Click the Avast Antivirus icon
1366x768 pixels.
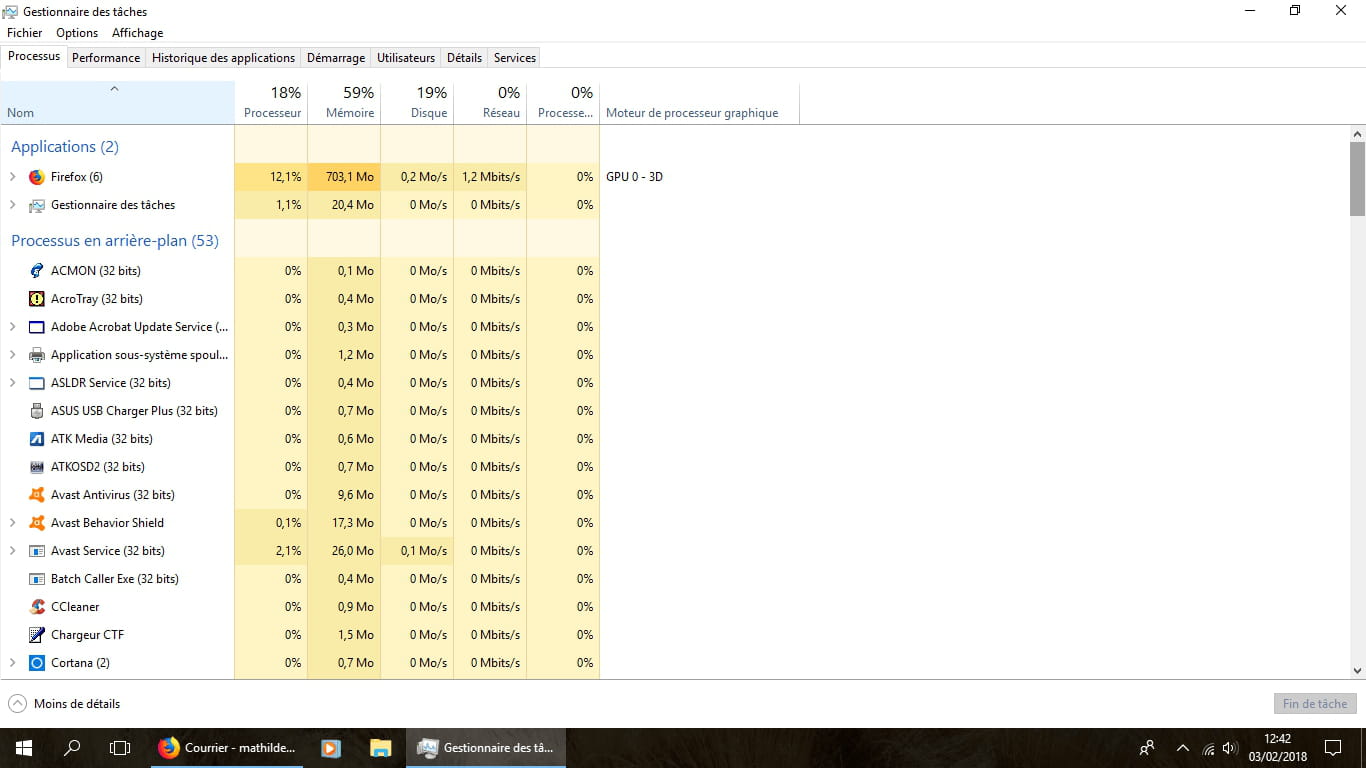37,495
